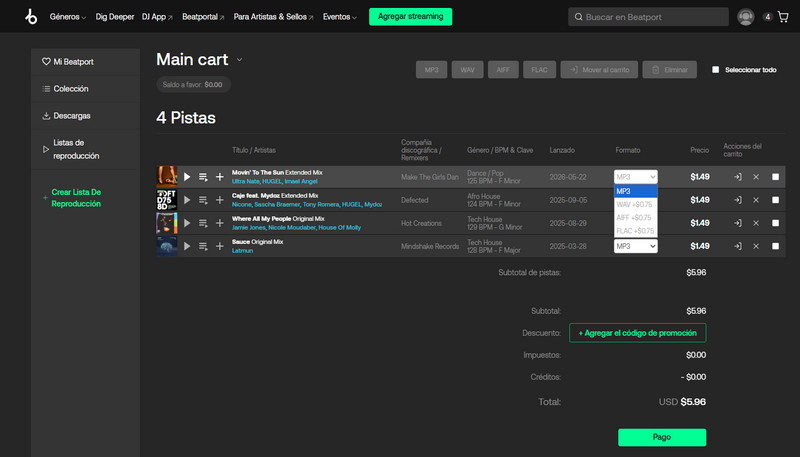Remove Caje feat. Mydoz from cart
The image size is (800, 457).
[x=756, y=200]
